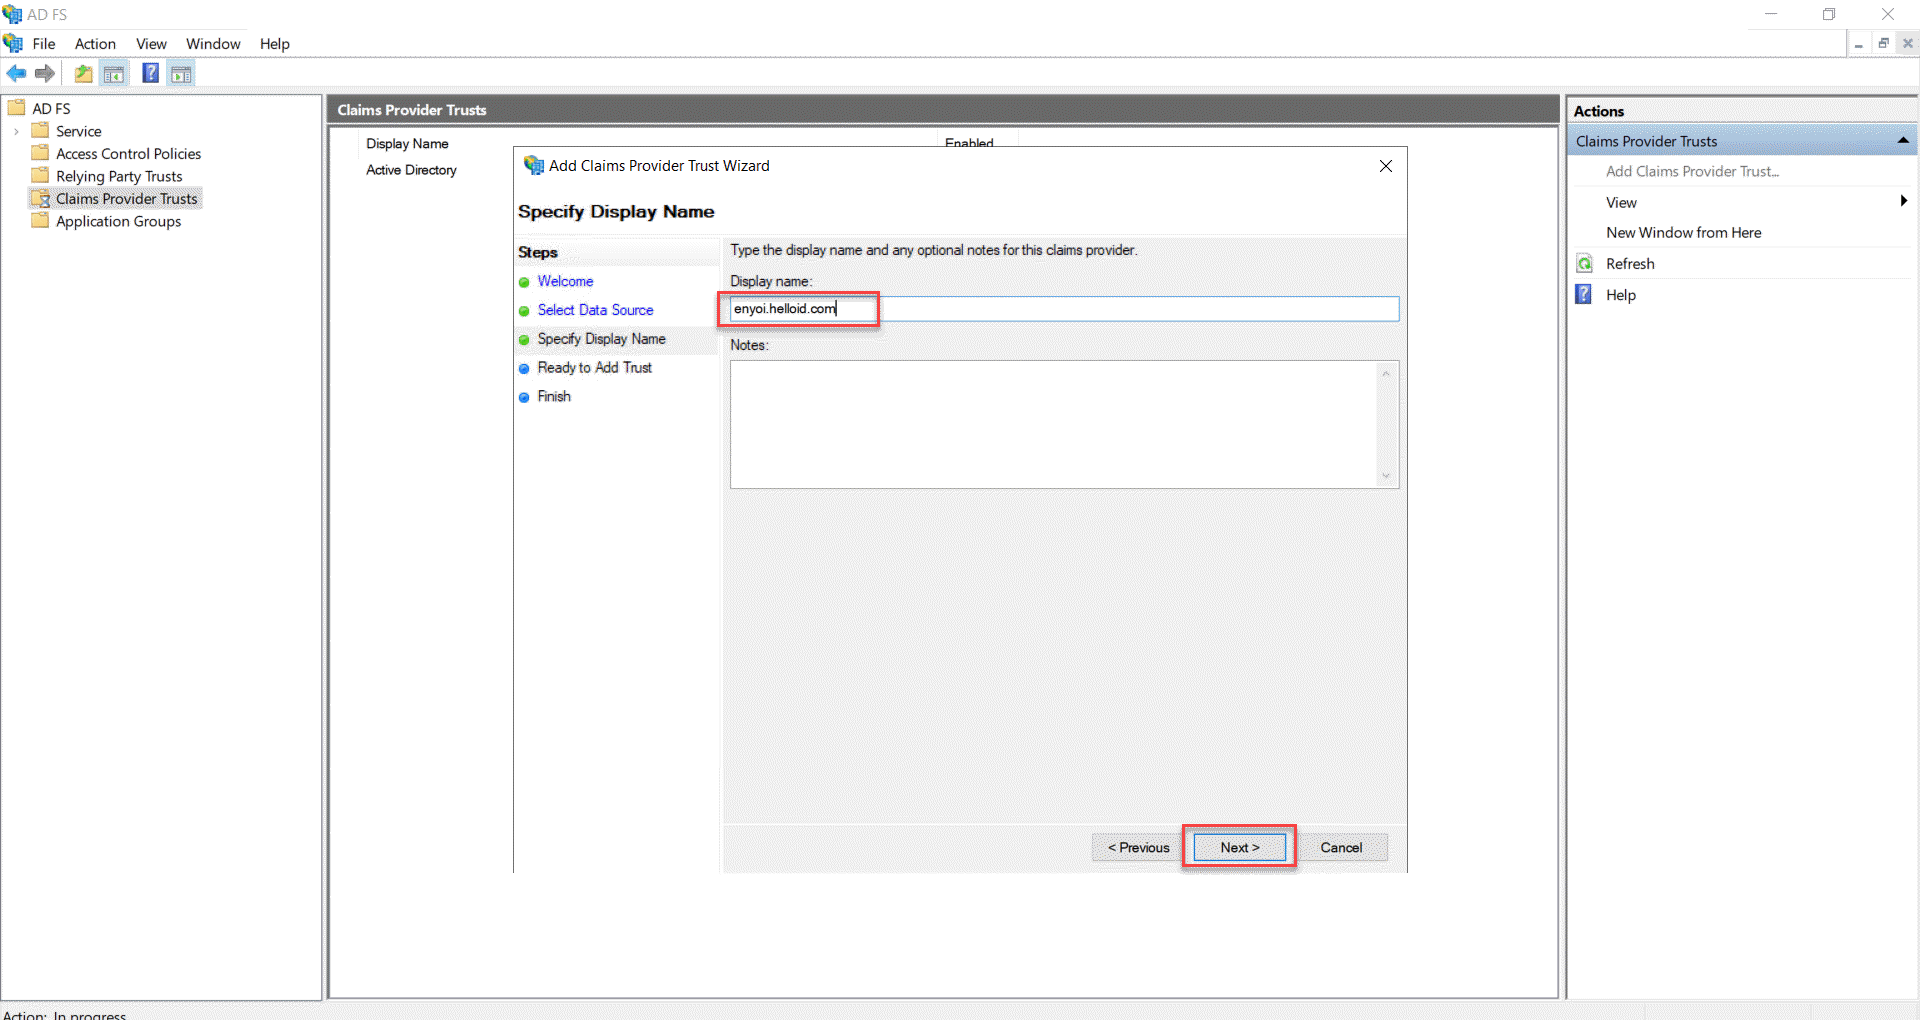
Task: Select Claims Provider Trusts tree node
Action: [x=127, y=198]
